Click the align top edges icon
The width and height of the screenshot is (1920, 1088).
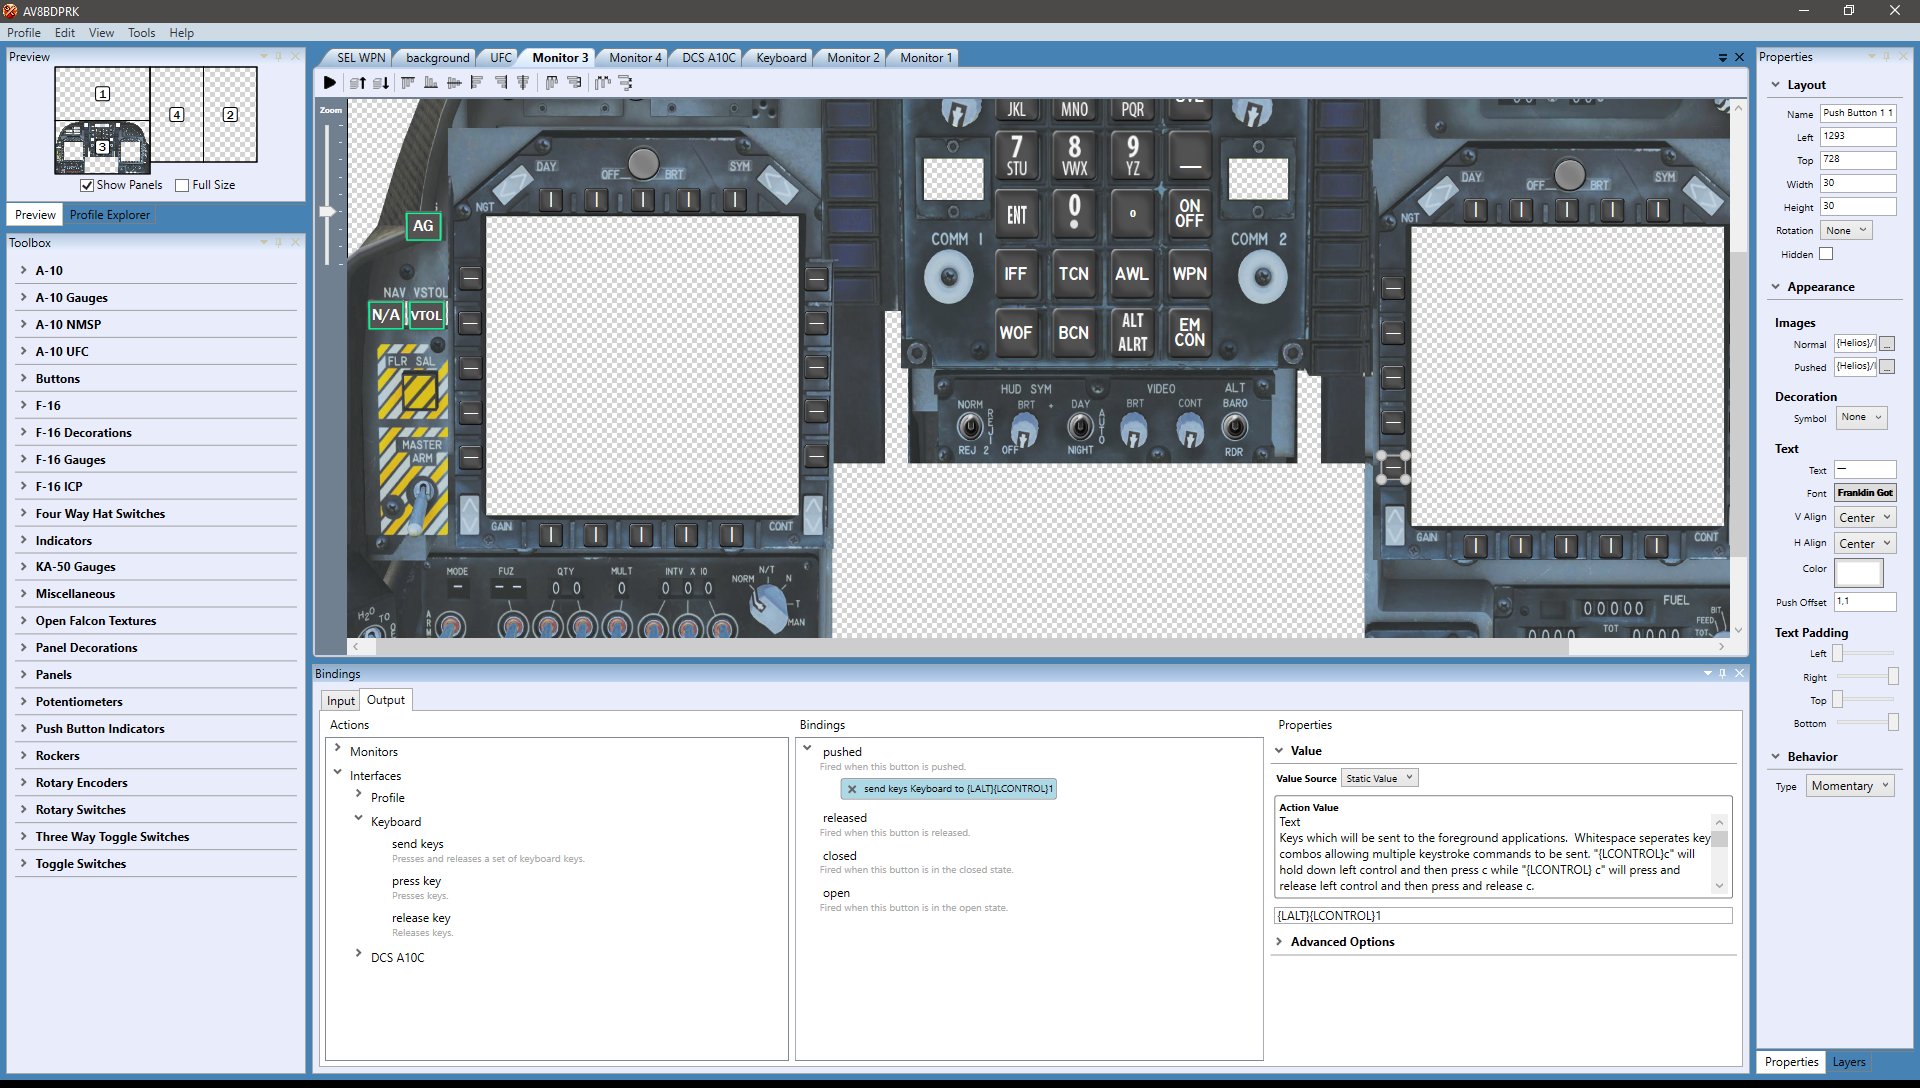coord(408,83)
